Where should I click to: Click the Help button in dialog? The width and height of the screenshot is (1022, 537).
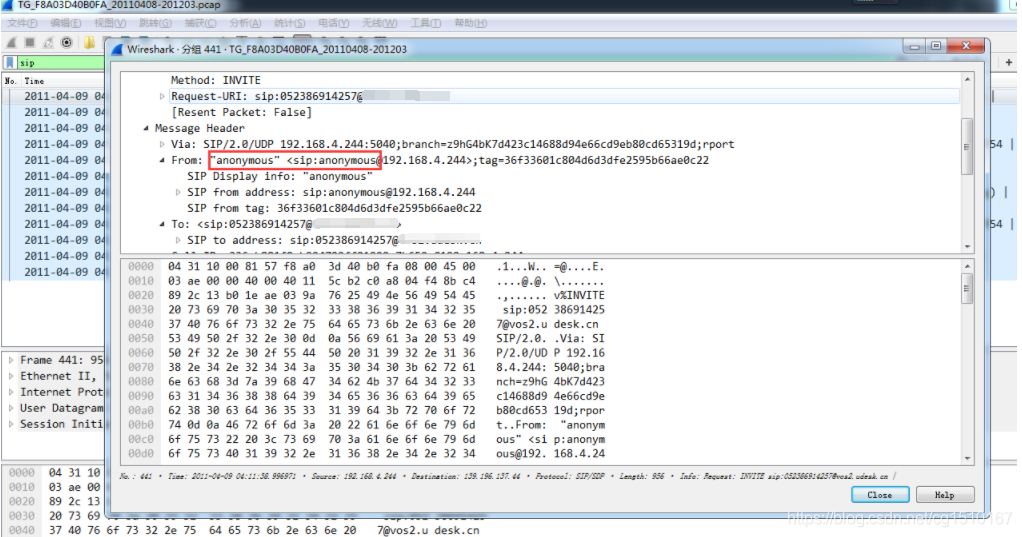coord(944,495)
